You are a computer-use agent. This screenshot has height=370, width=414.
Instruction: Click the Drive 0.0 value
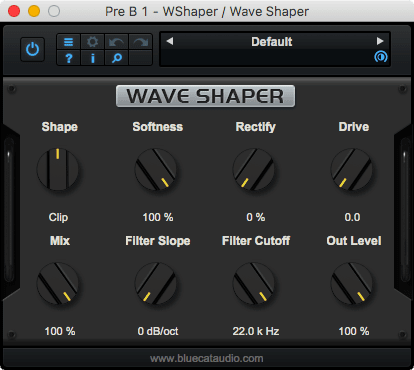tap(352, 217)
